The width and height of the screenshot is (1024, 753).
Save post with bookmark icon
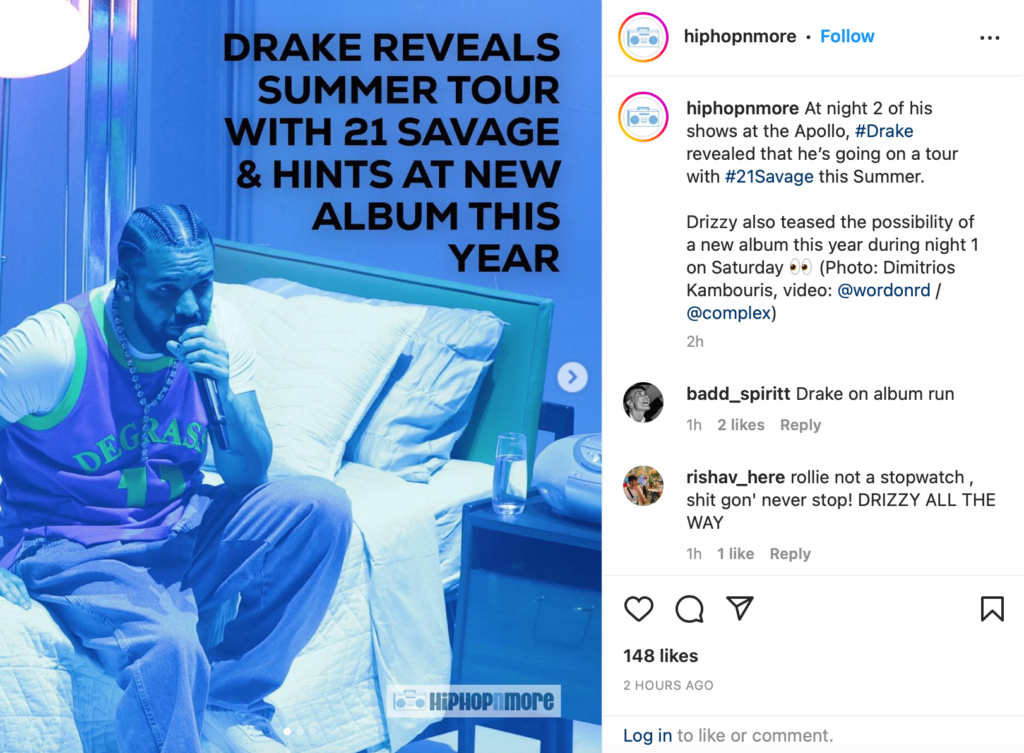click(x=991, y=609)
